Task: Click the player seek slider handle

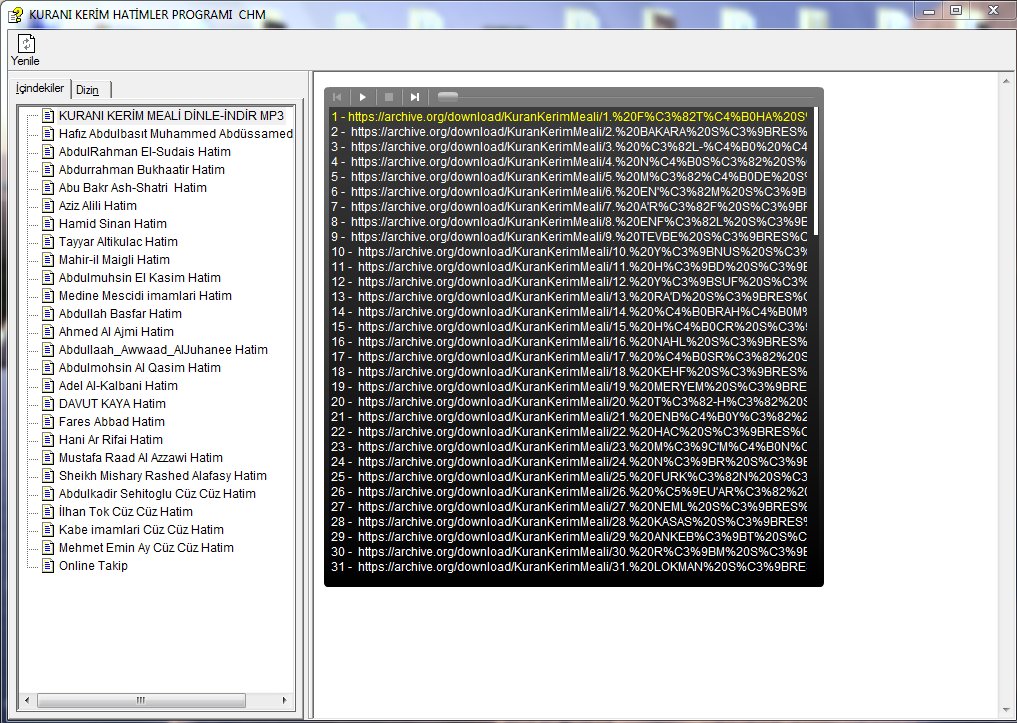Action: pyautogui.click(x=448, y=97)
